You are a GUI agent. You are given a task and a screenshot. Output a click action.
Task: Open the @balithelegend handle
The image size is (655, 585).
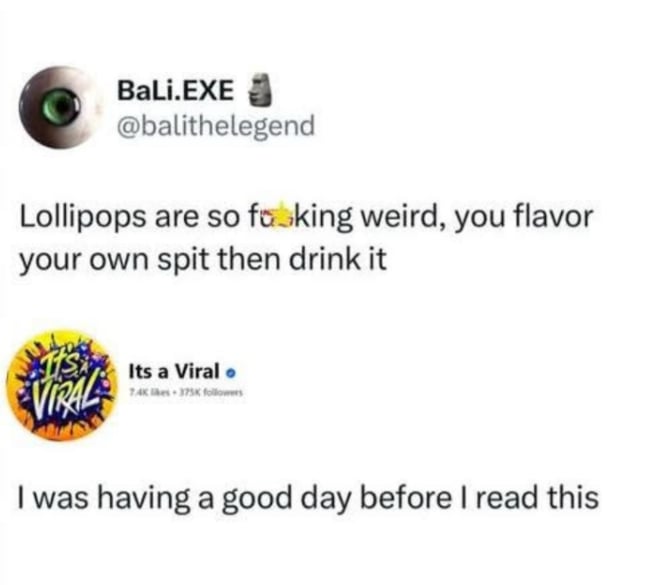pos(216,126)
